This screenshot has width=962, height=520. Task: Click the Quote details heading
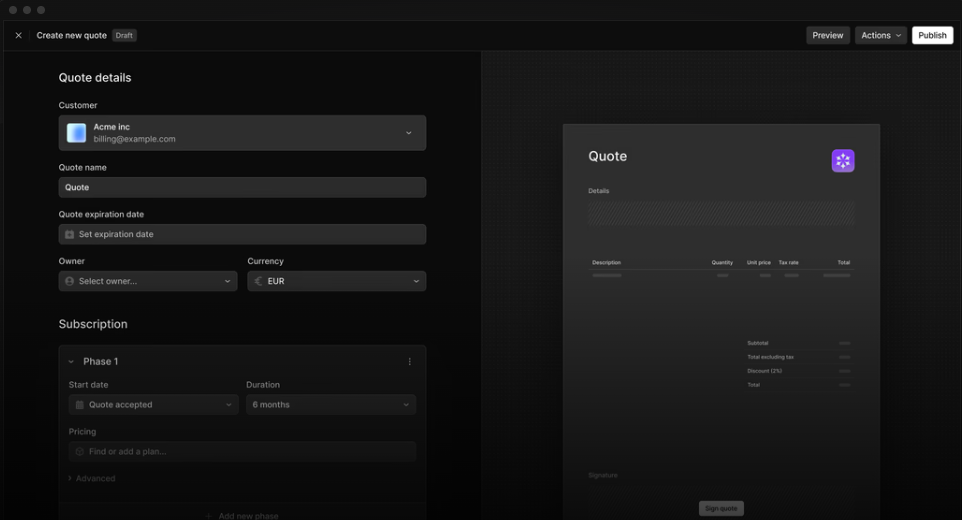[x=95, y=78]
